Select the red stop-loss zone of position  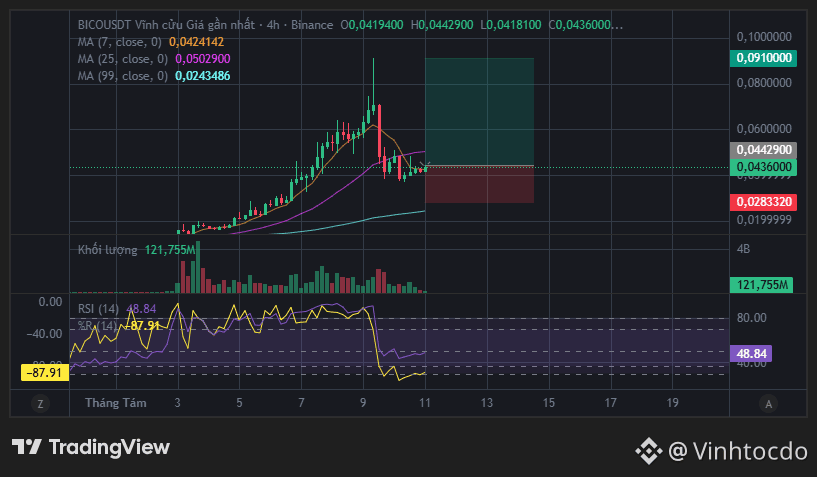[479, 185]
